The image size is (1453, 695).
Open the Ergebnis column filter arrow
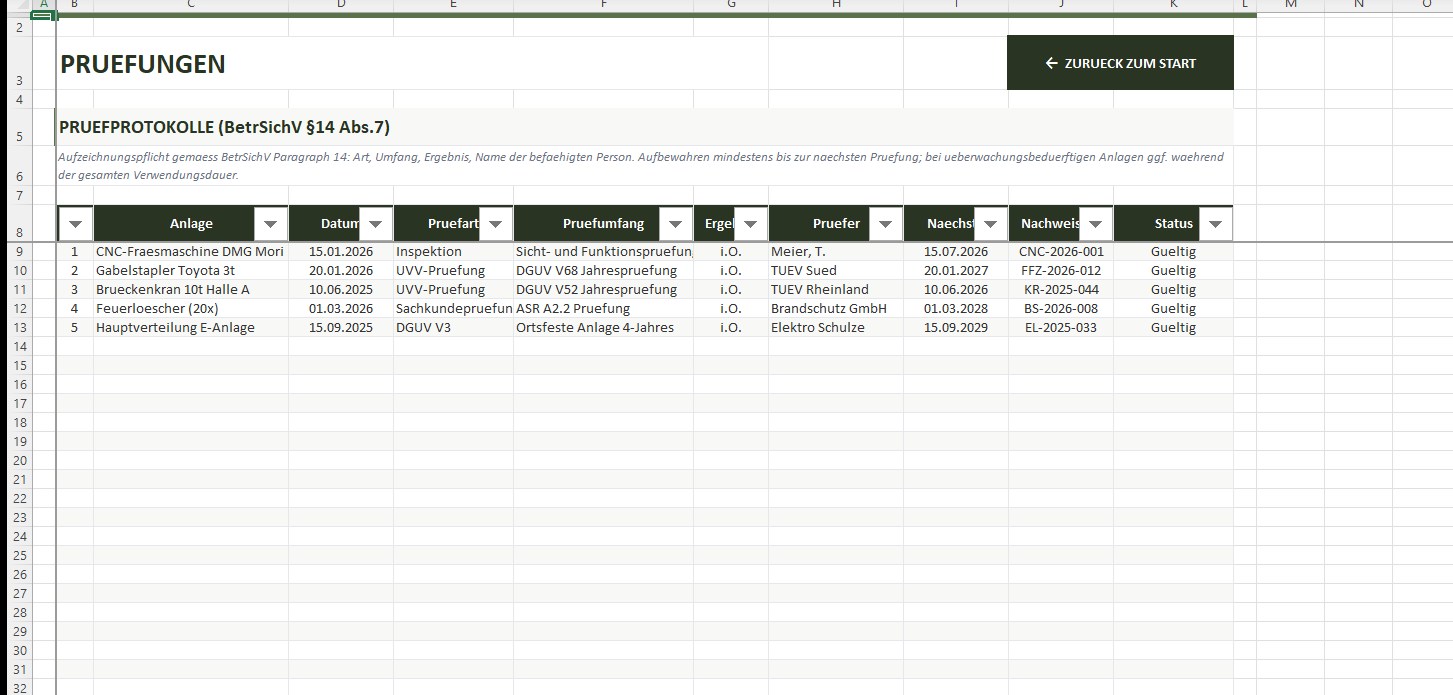(x=750, y=224)
